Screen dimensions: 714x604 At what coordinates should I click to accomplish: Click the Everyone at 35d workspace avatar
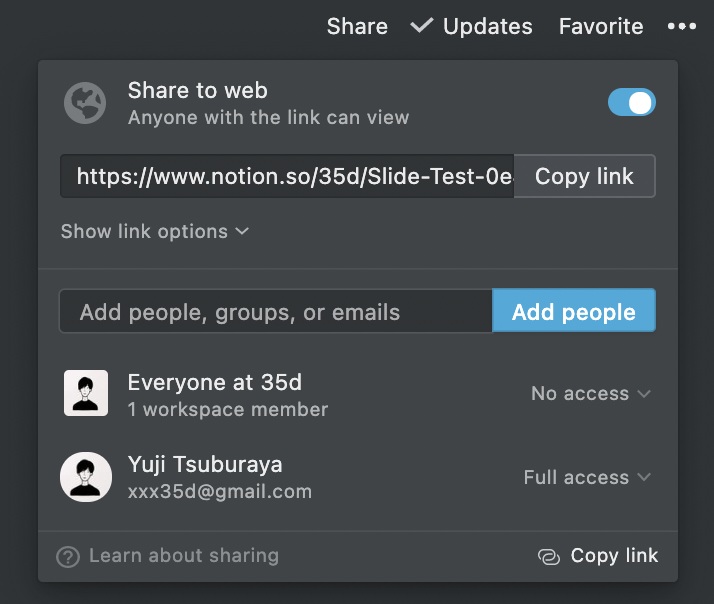tap(86, 393)
